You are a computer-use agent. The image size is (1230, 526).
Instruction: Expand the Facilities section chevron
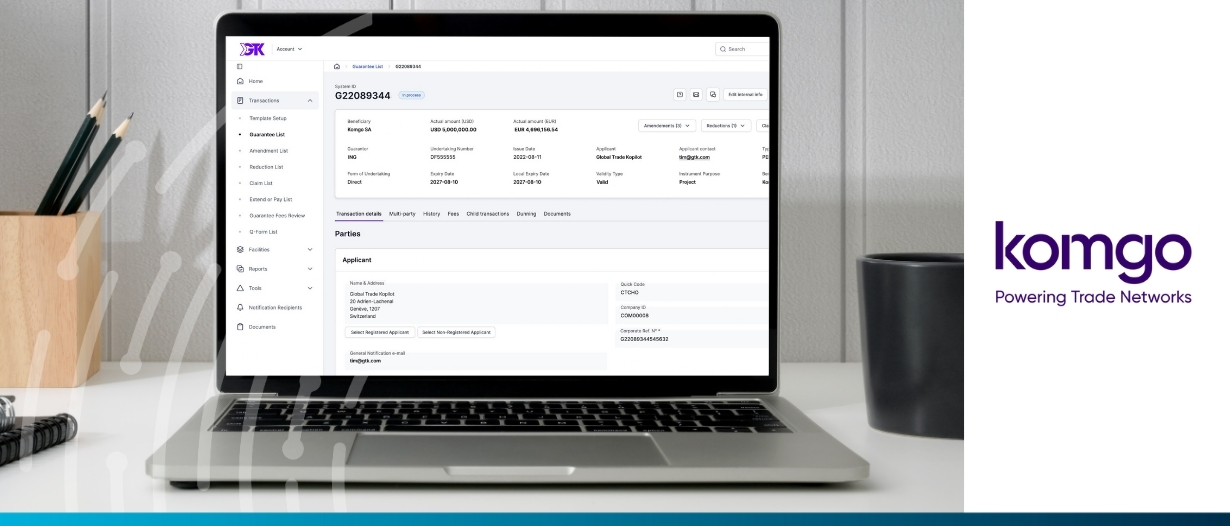coord(310,249)
